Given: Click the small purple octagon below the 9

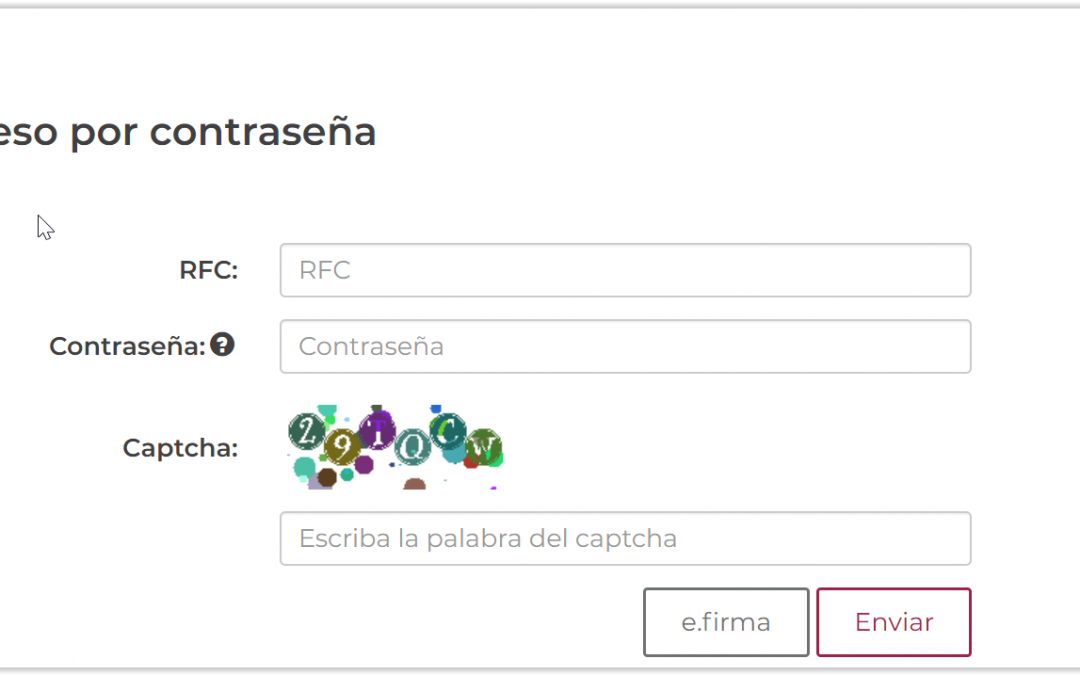Looking at the screenshot, I should click(x=364, y=465).
